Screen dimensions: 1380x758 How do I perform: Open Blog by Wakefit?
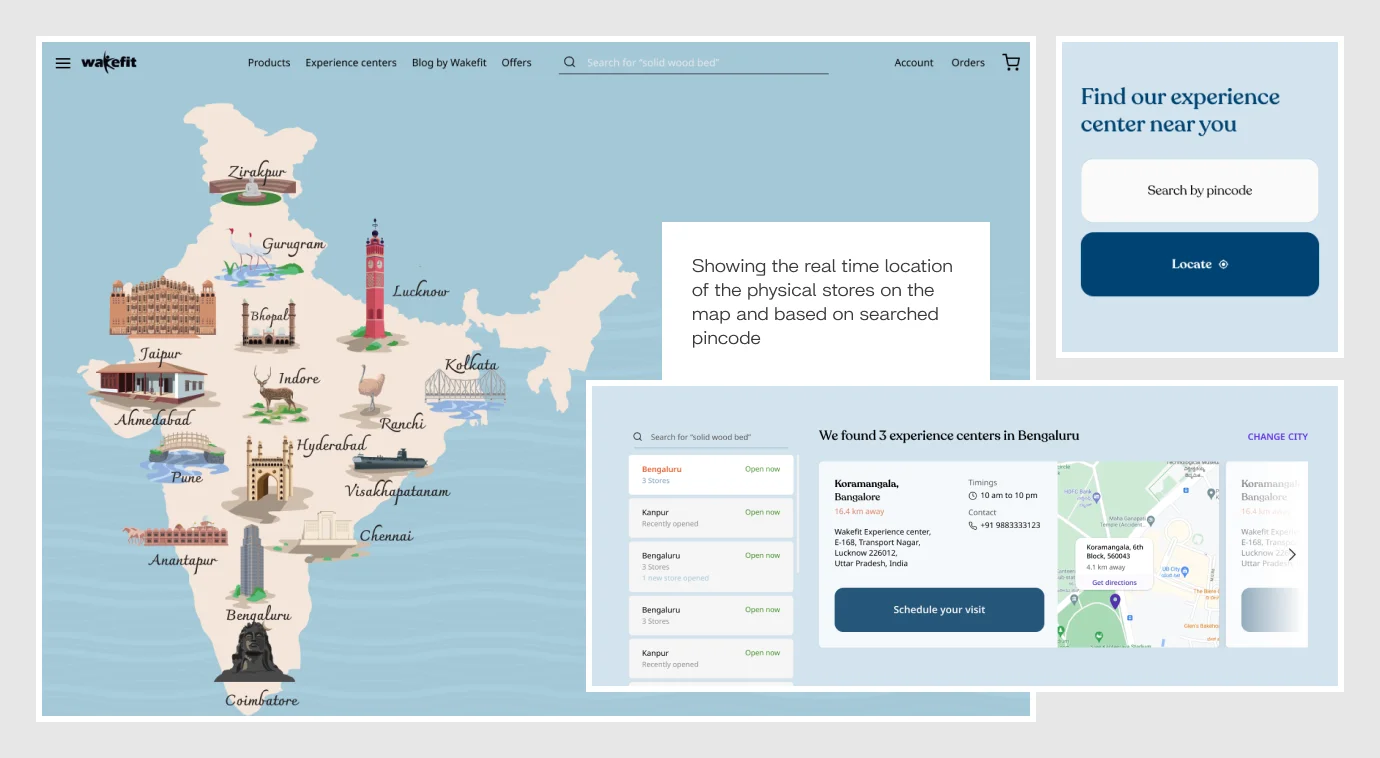pyautogui.click(x=449, y=62)
